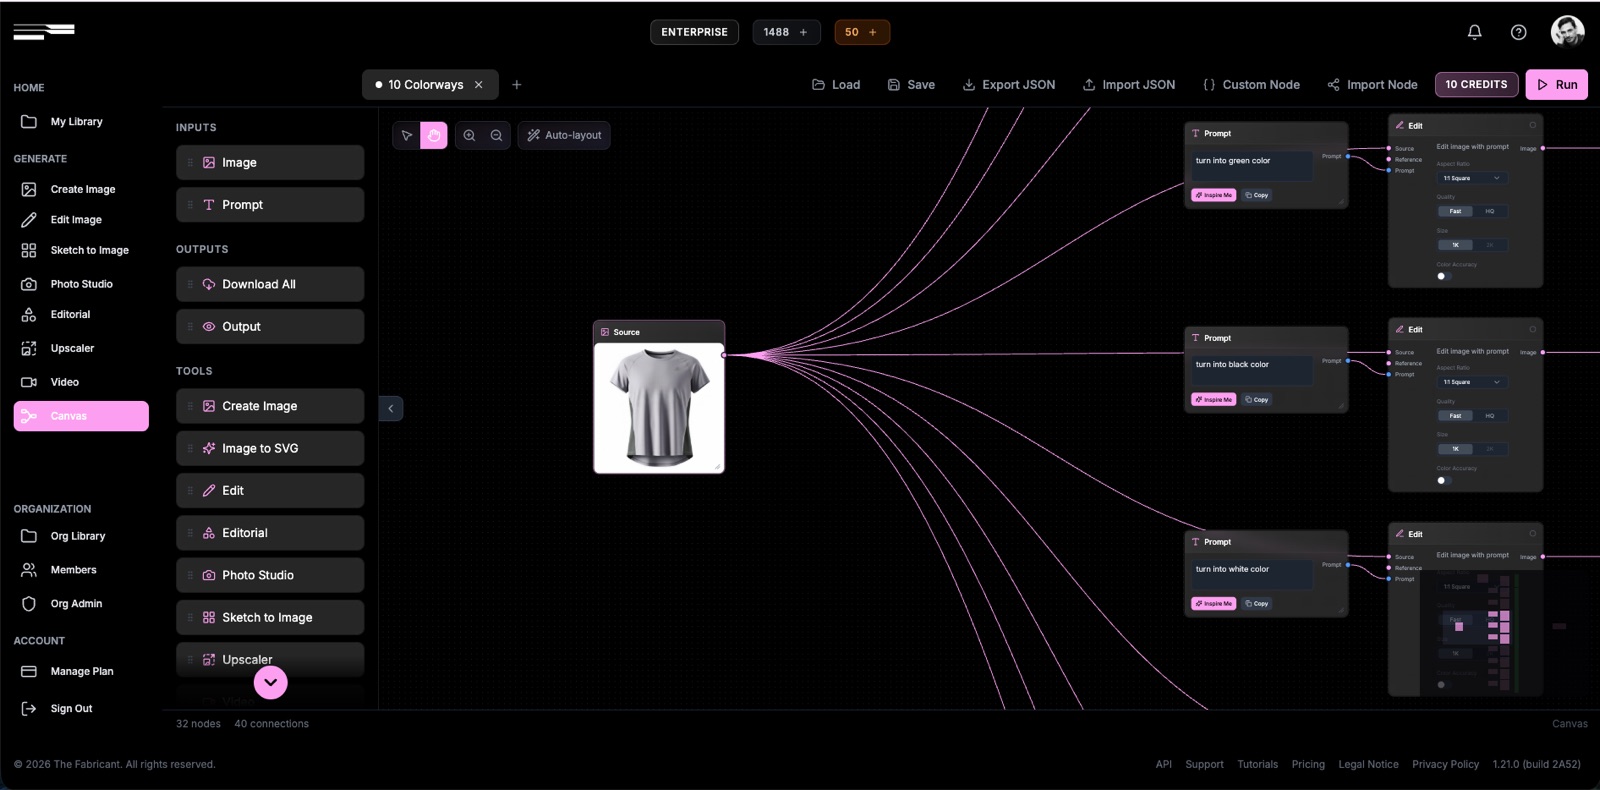Add the Upscaler tool node
1600x790 pixels.
pyautogui.click(x=270, y=659)
